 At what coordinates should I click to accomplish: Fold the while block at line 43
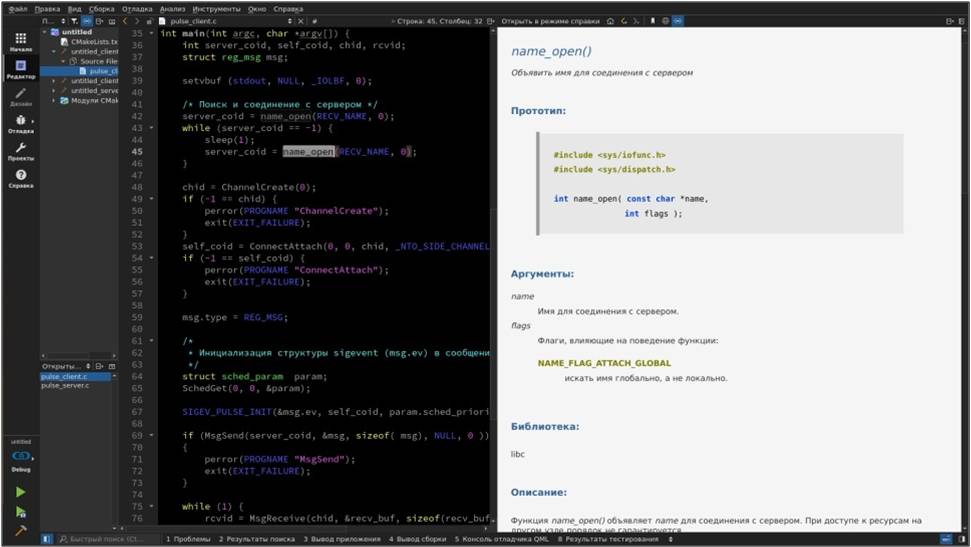coord(152,128)
